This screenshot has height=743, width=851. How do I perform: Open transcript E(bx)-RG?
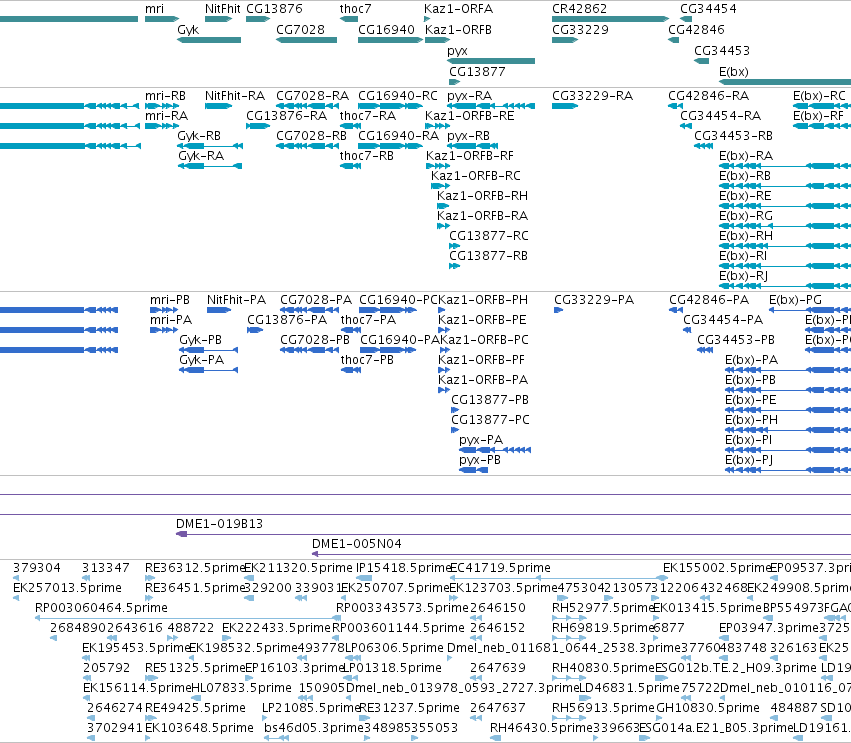point(746,215)
